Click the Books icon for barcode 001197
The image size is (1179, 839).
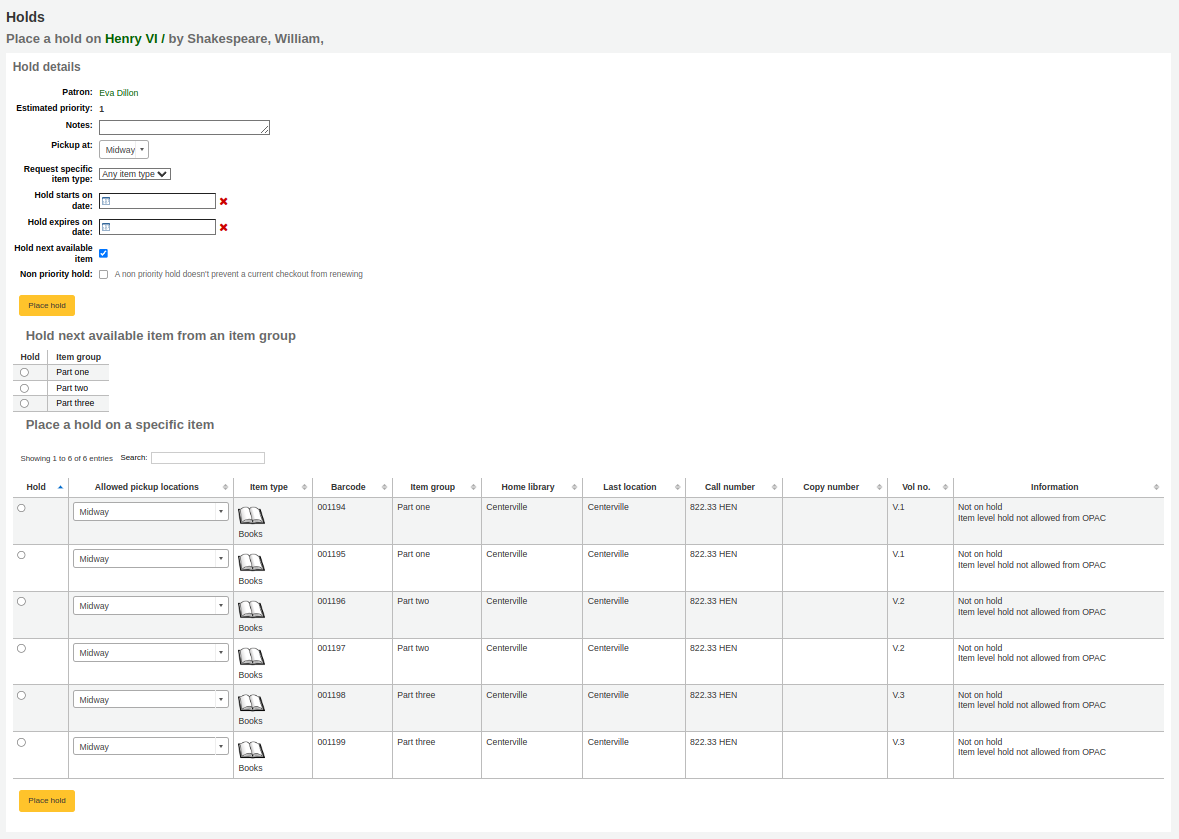251,656
